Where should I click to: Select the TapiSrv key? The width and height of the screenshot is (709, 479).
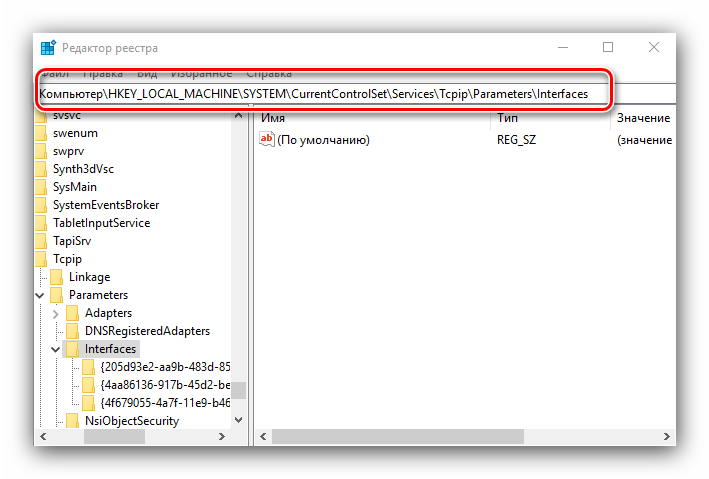pos(72,241)
